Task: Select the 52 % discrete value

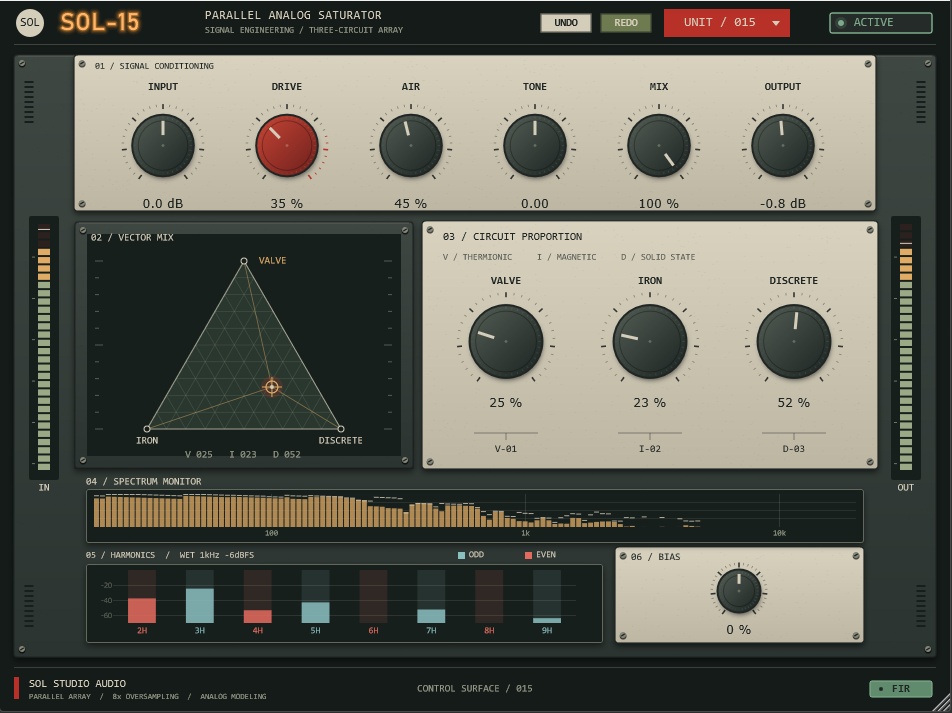Action: point(794,403)
